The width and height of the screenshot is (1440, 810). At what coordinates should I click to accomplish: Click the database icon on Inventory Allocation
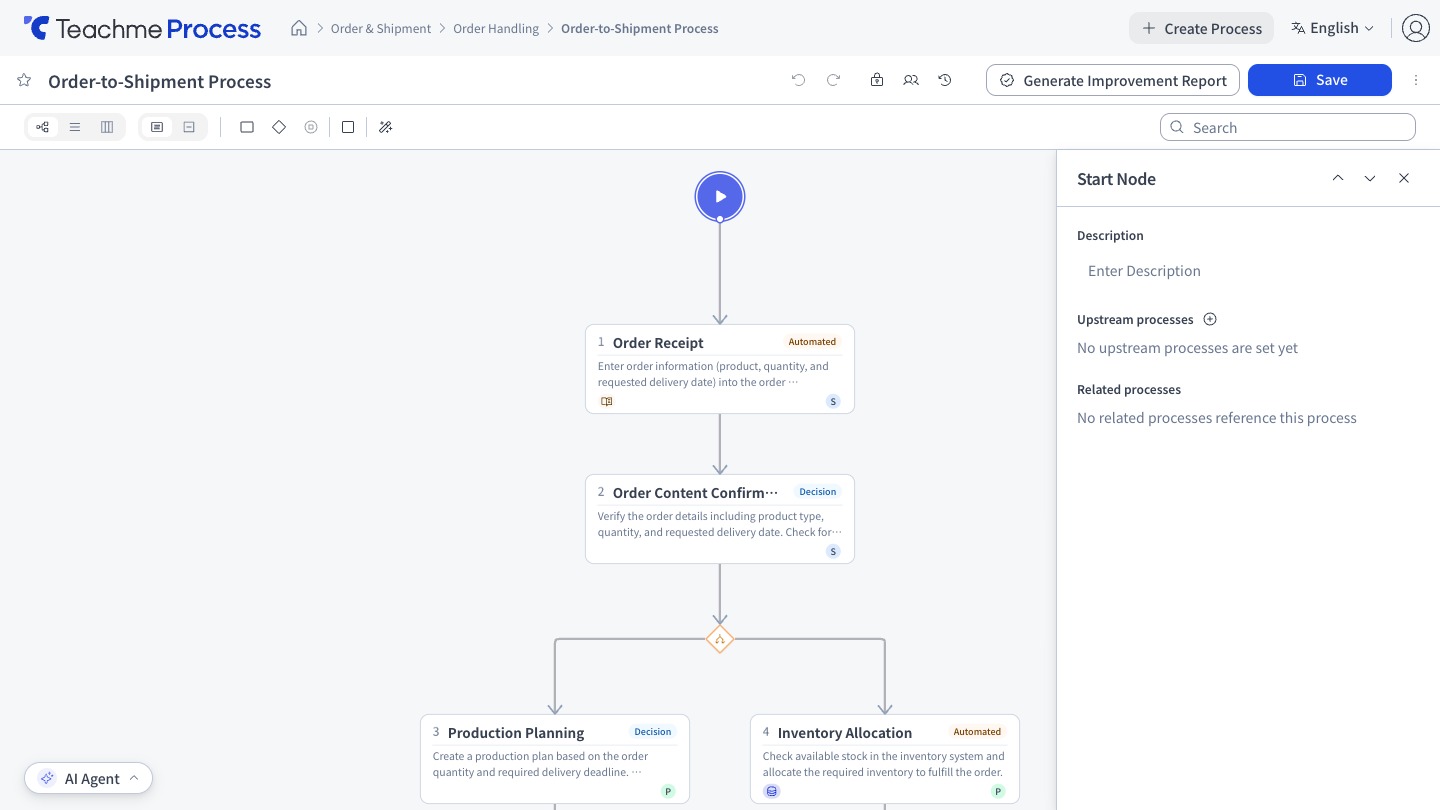(x=771, y=791)
